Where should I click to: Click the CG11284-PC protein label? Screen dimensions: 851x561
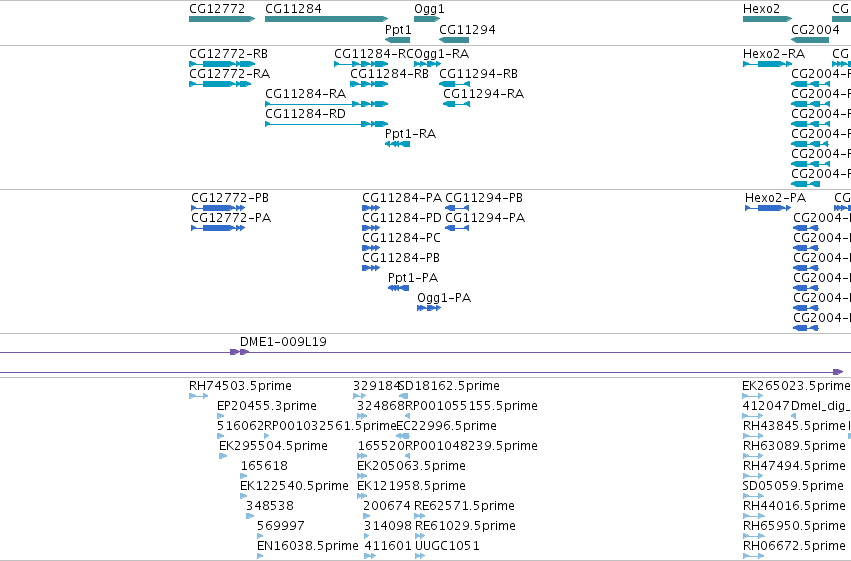[x=401, y=238]
